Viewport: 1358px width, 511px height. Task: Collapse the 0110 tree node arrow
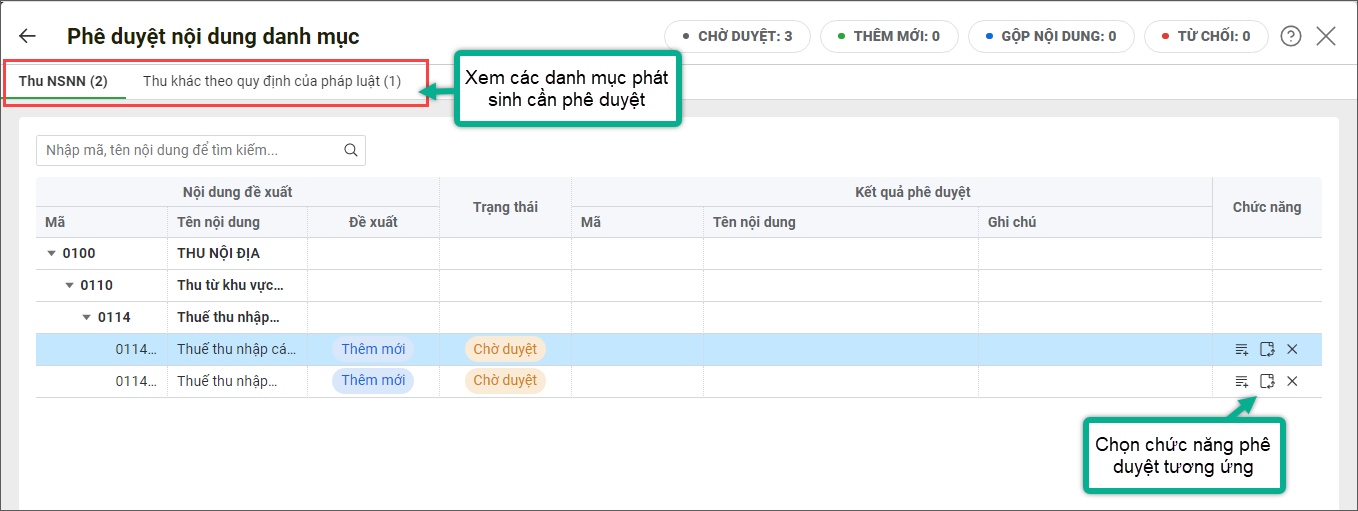[x=69, y=286]
